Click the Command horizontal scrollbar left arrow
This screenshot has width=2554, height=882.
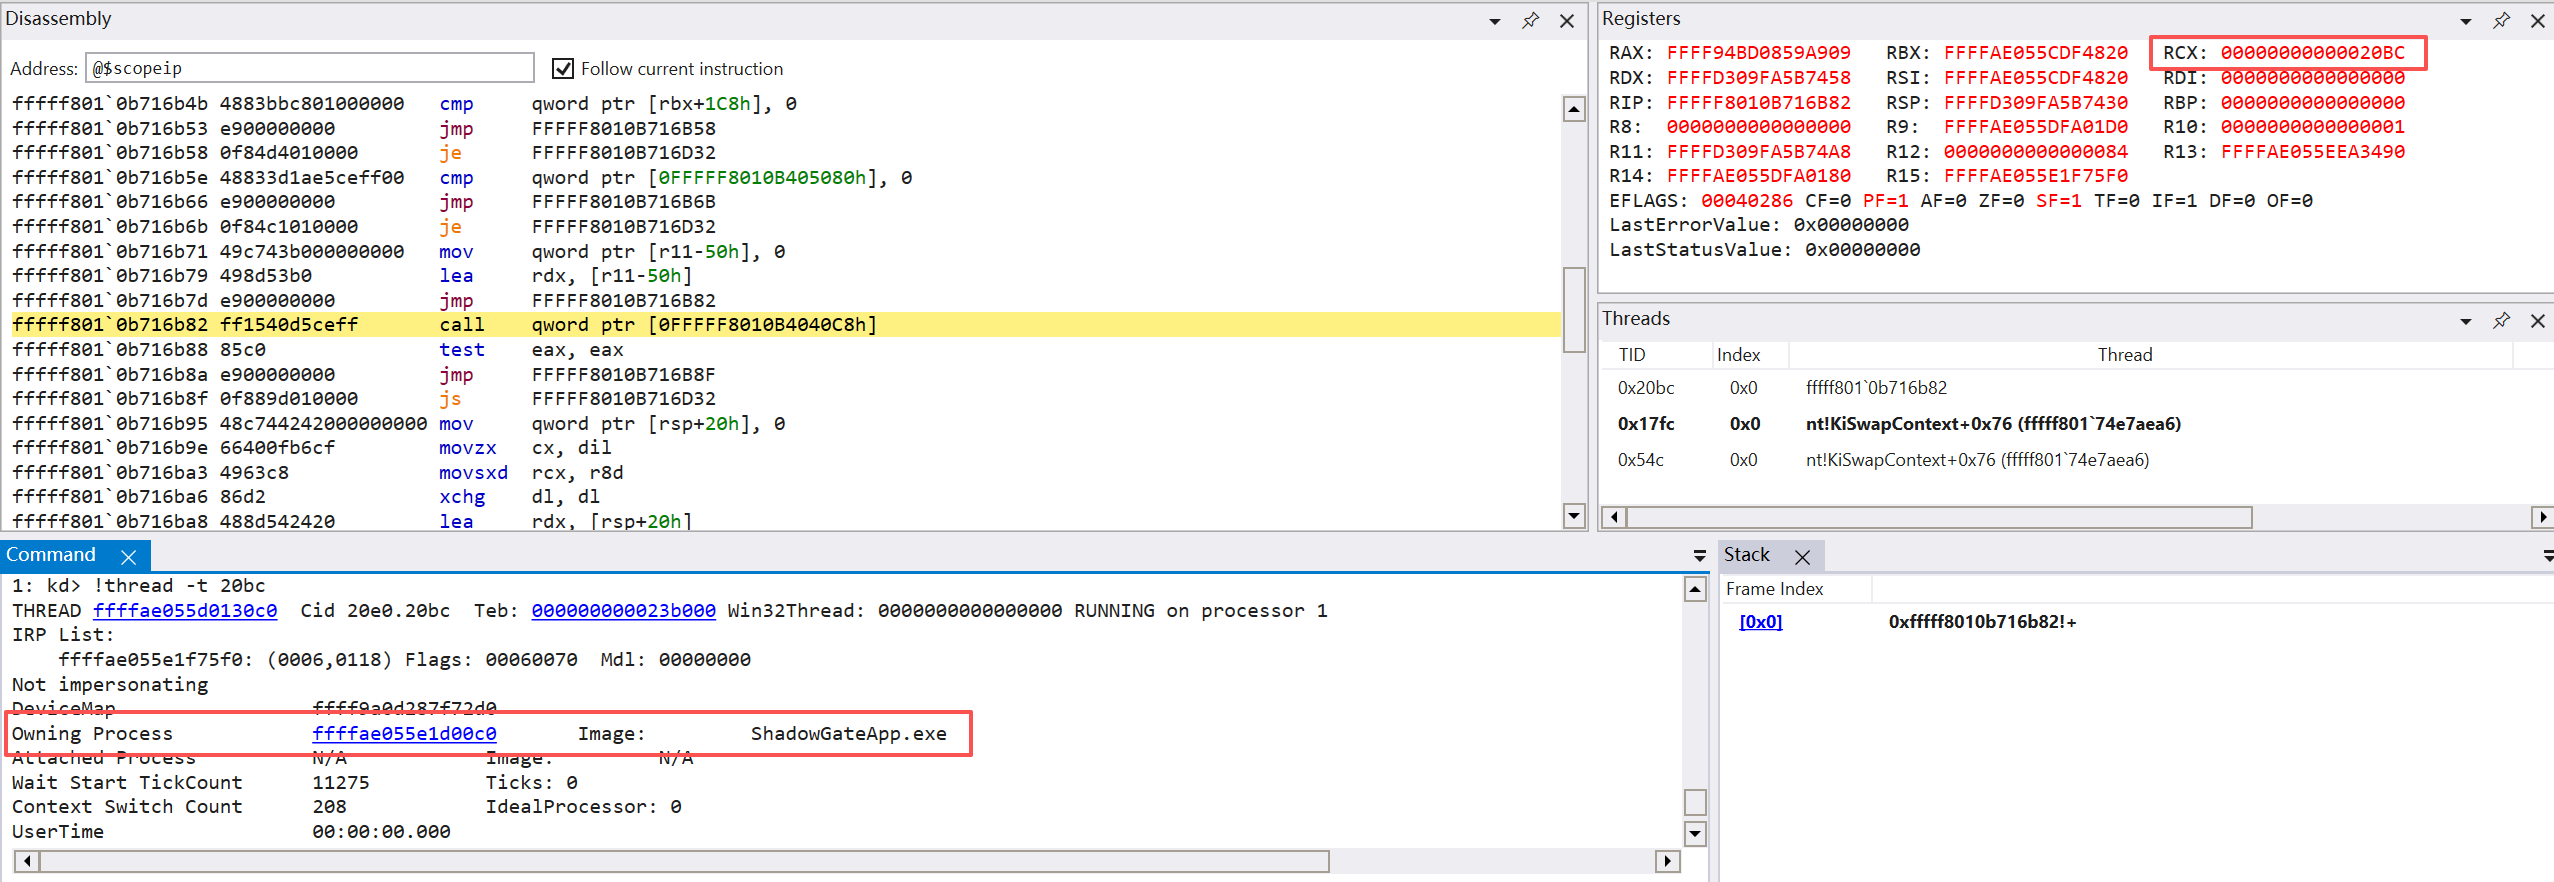coord(27,861)
